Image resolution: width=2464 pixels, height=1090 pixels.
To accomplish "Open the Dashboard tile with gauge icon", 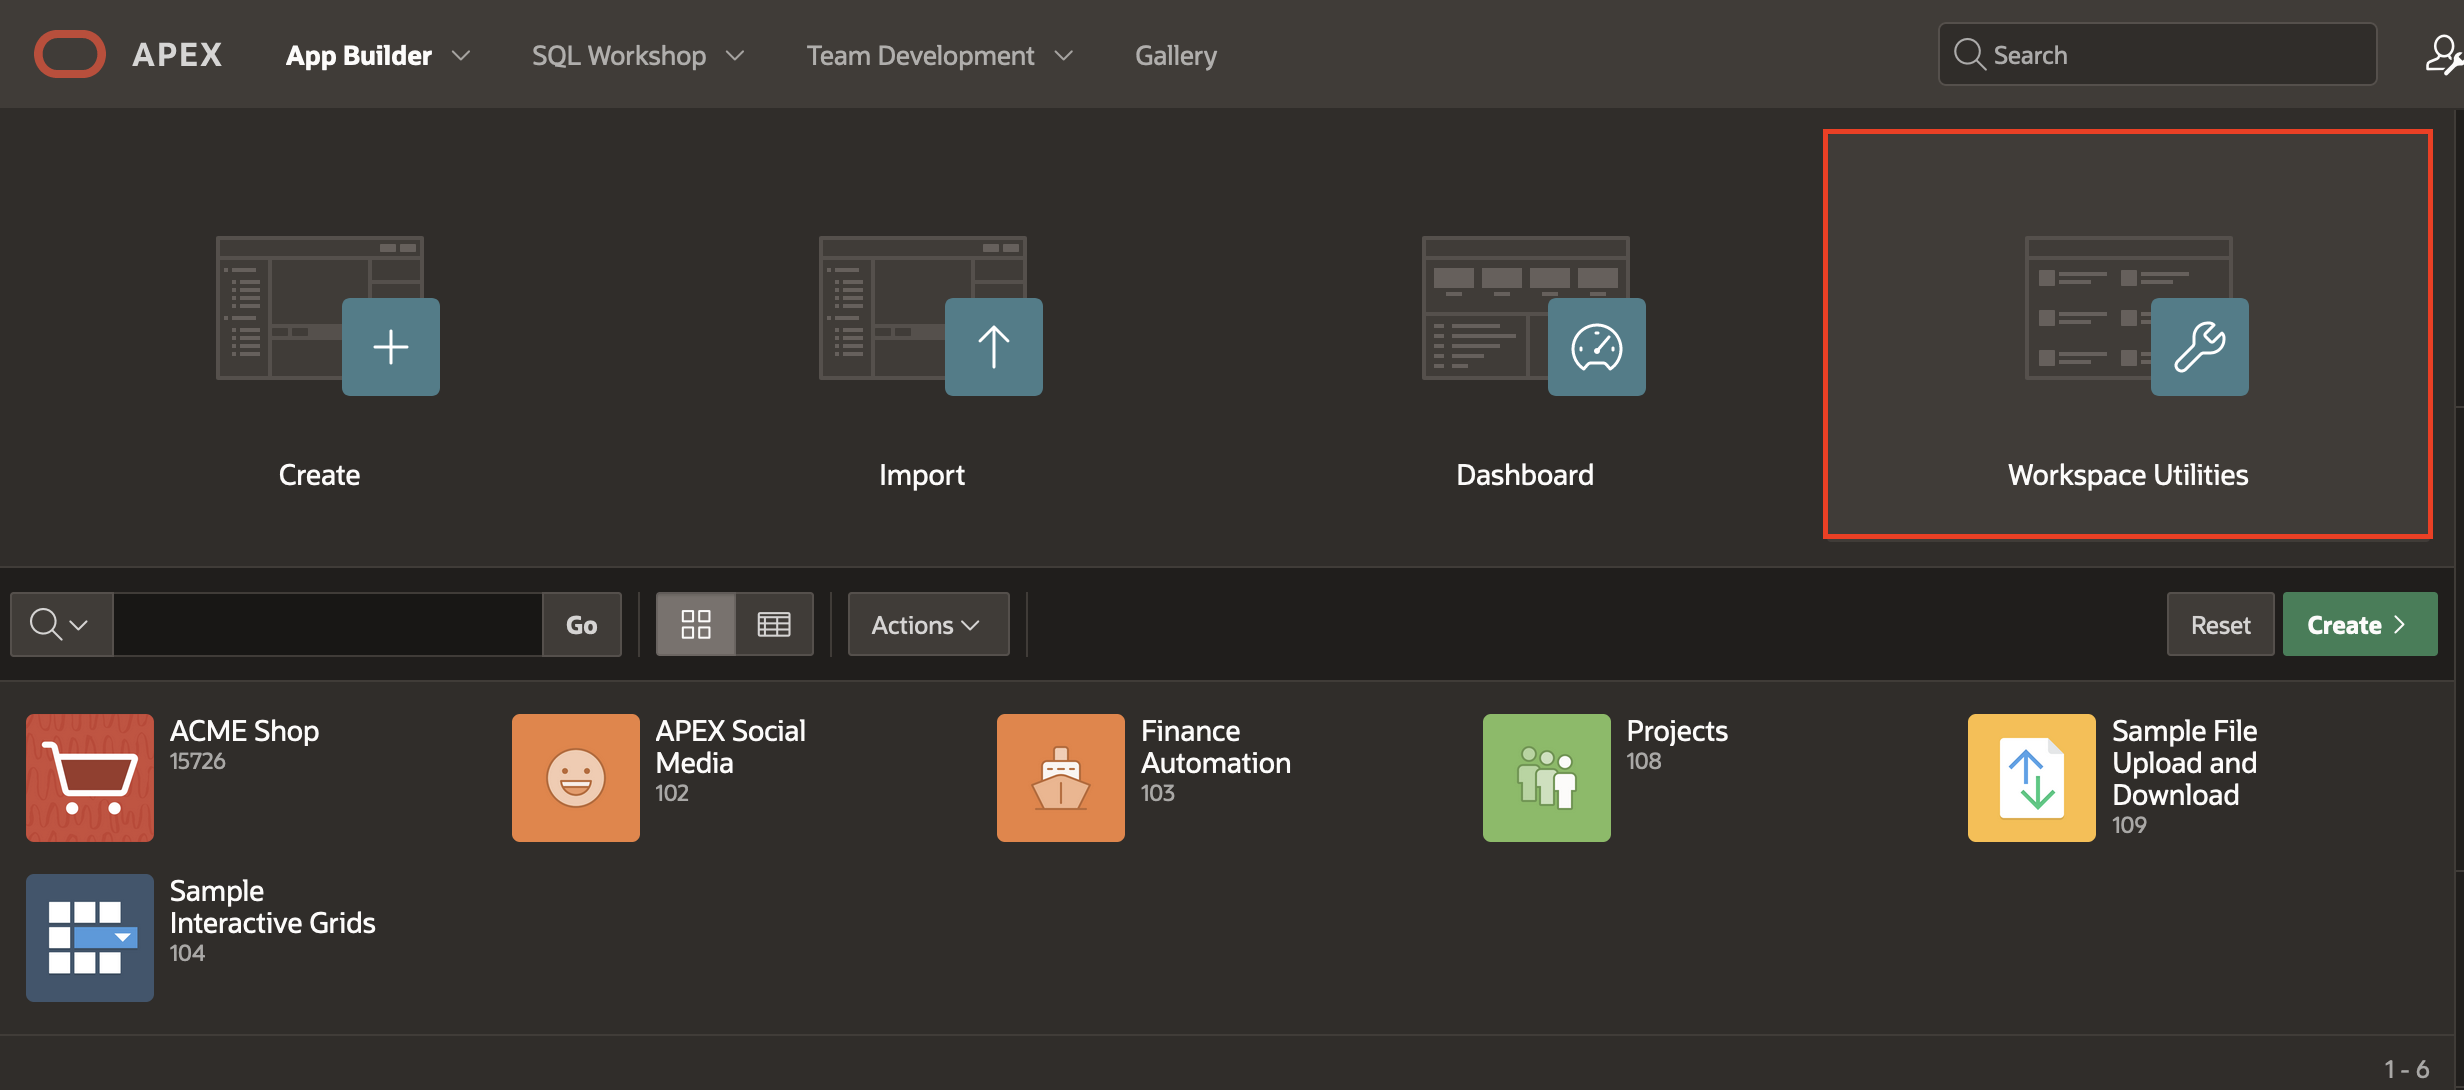I will coord(1534,315).
